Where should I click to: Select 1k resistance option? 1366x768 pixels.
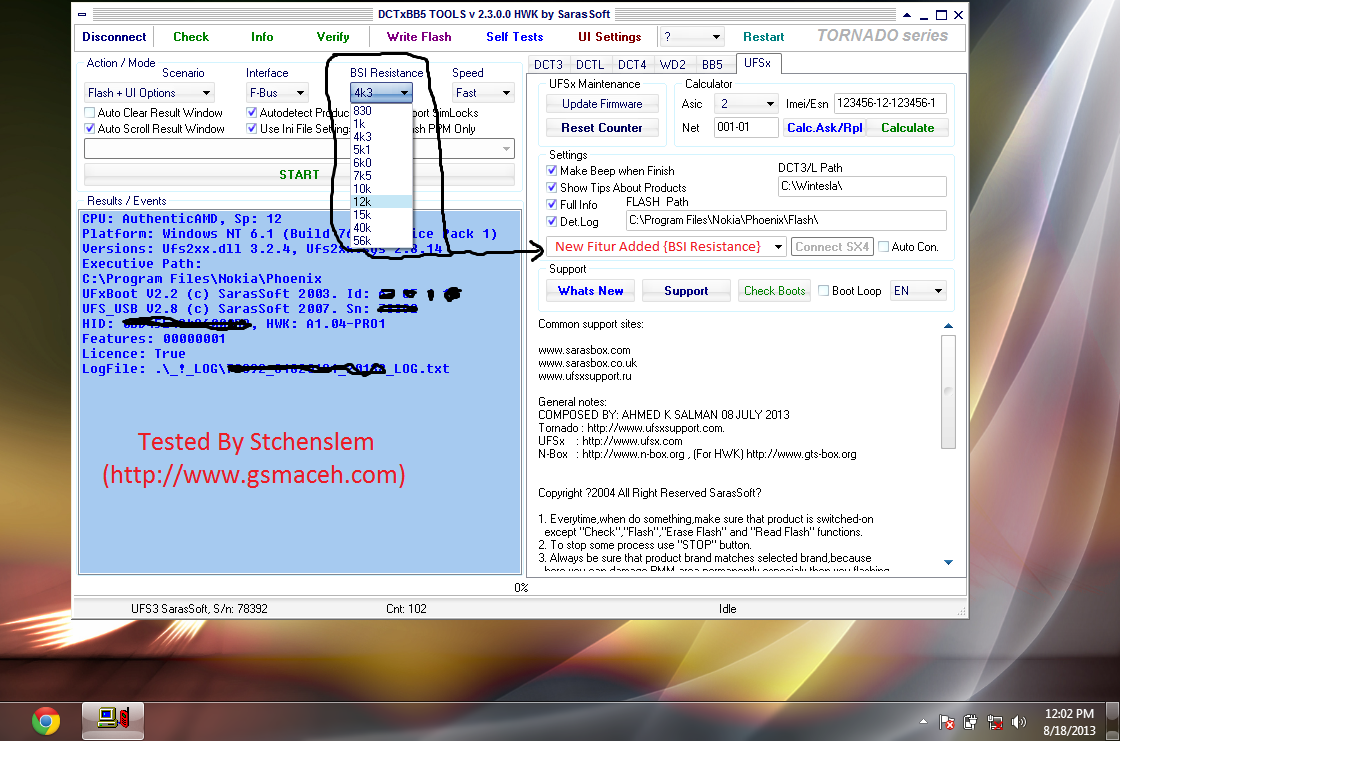(381, 124)
